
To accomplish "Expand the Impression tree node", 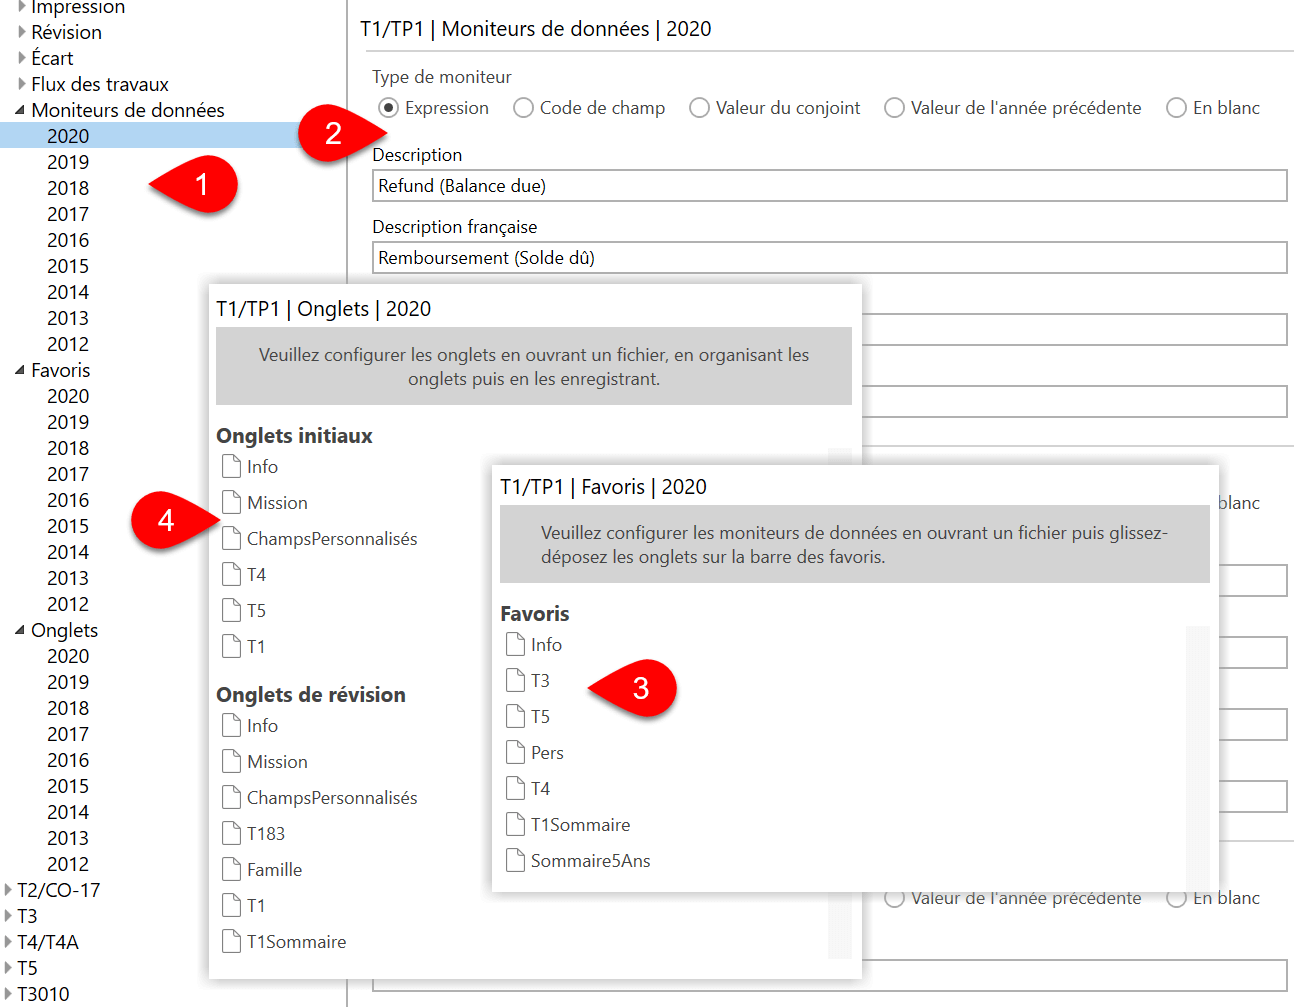I will pyautogui.click(x=22, y=6).
